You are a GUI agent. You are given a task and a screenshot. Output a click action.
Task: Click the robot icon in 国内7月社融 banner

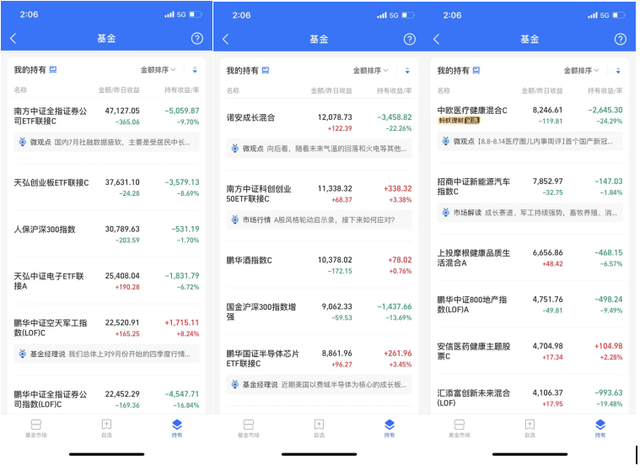pos(22,142)
